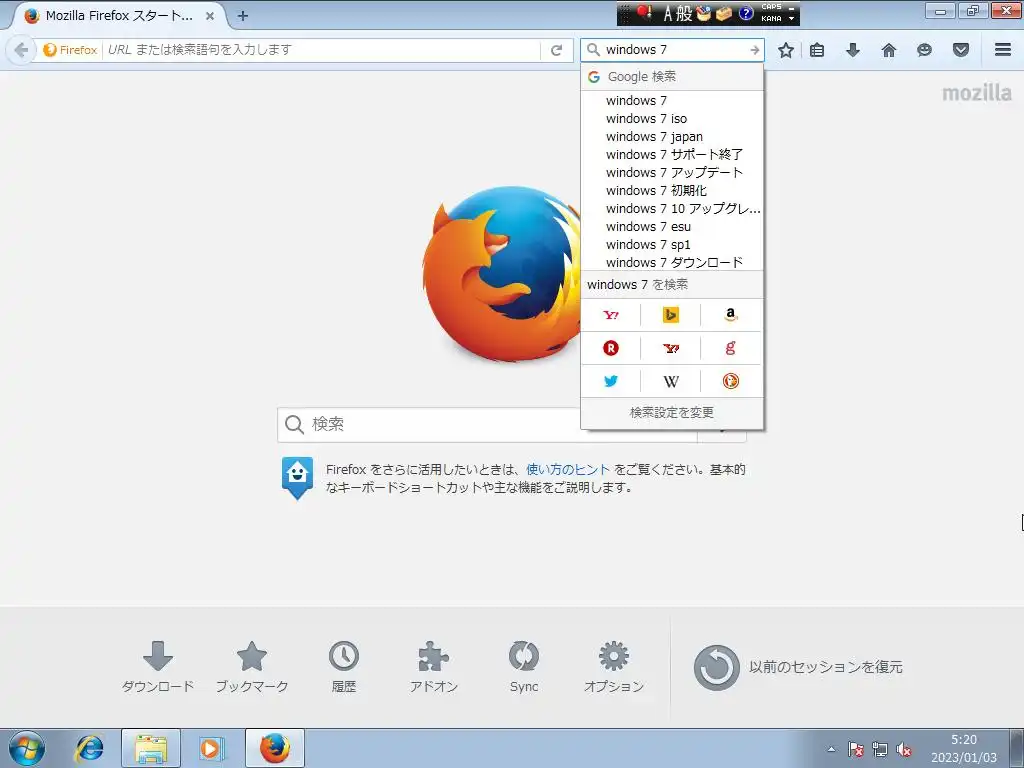Focus the URL address bar
Viewport: 1024px width, 768px height.
pyautogui.click(x=323, y=50)
